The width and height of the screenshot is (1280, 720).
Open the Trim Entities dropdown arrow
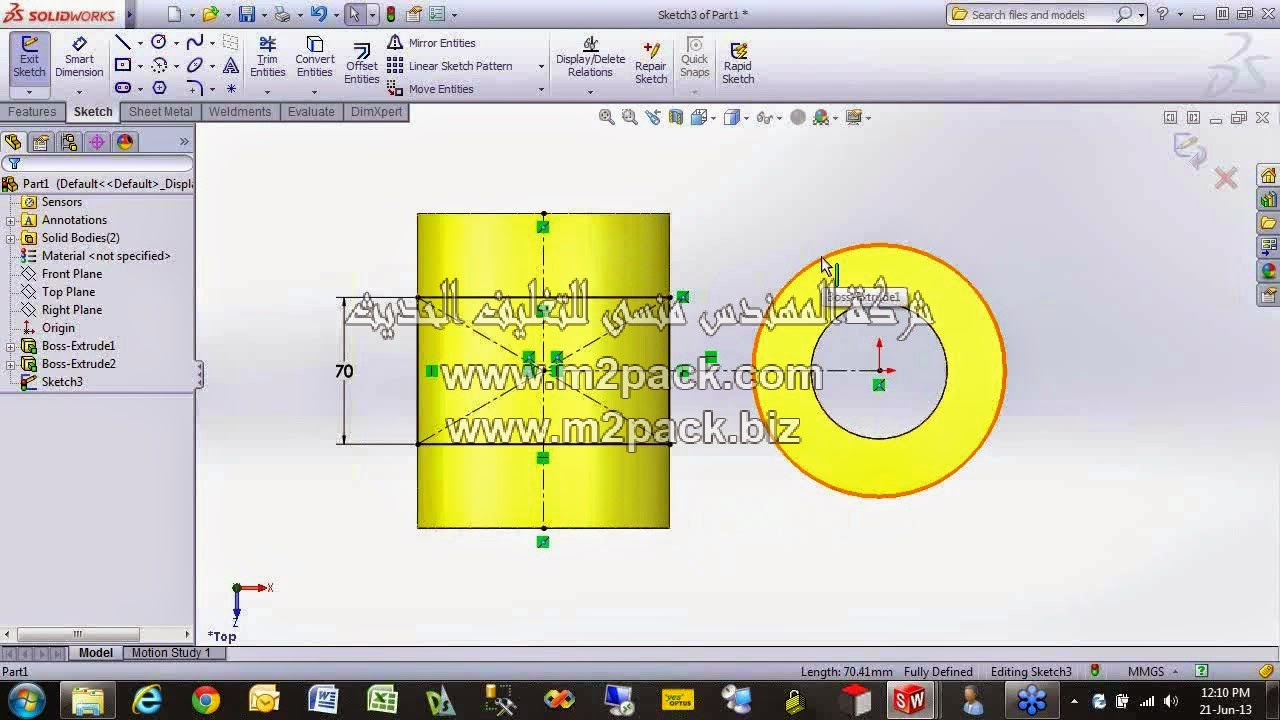click(x=267, y=92)
